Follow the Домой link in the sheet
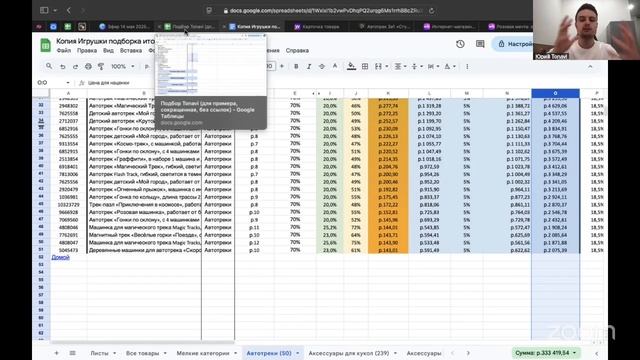Viewport: 640px width, 360px height. tap(60, 258)
